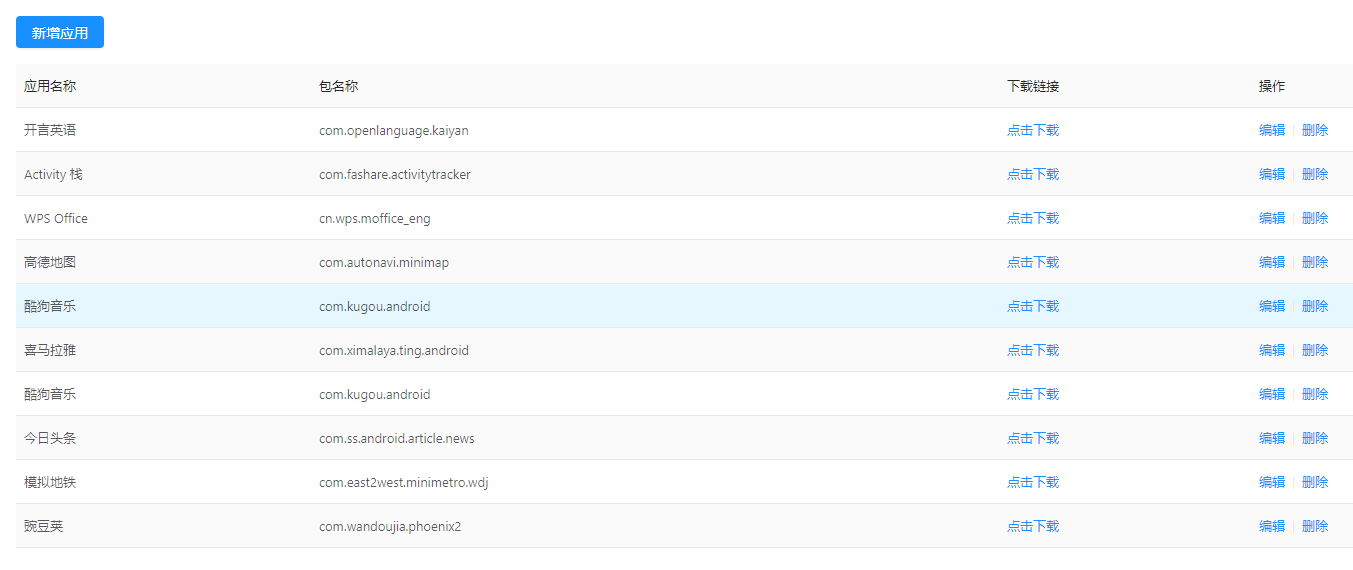Click 点击下载 for WPS Office
This screenshot has width=1353, height=570.
coord(1033,218)
